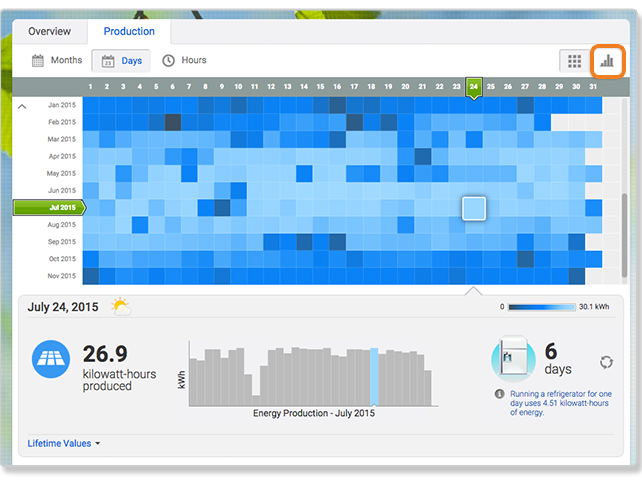Click the up chevron above the month list
The width and height of the screenshot is (642, 480).
22,106
